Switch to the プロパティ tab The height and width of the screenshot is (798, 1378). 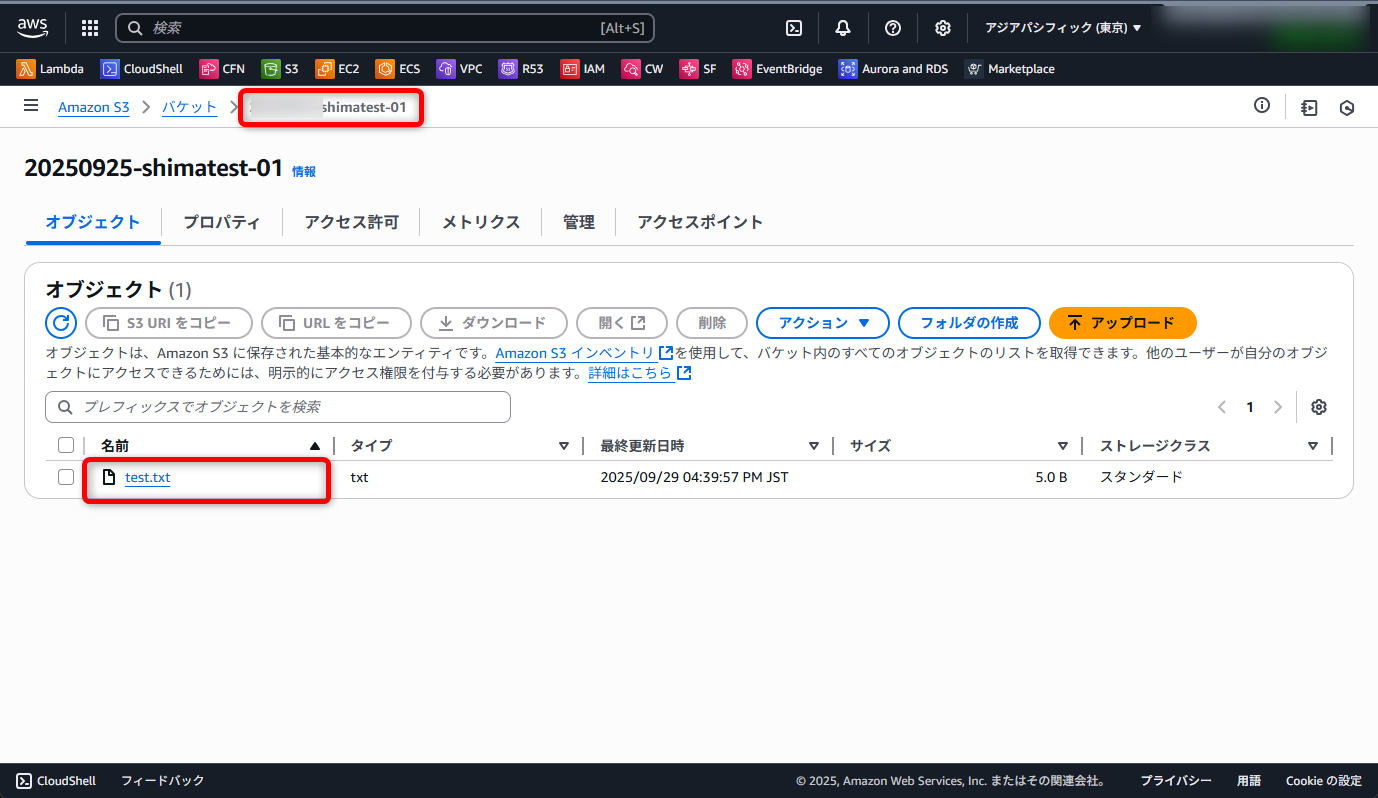tap(221, 222)
